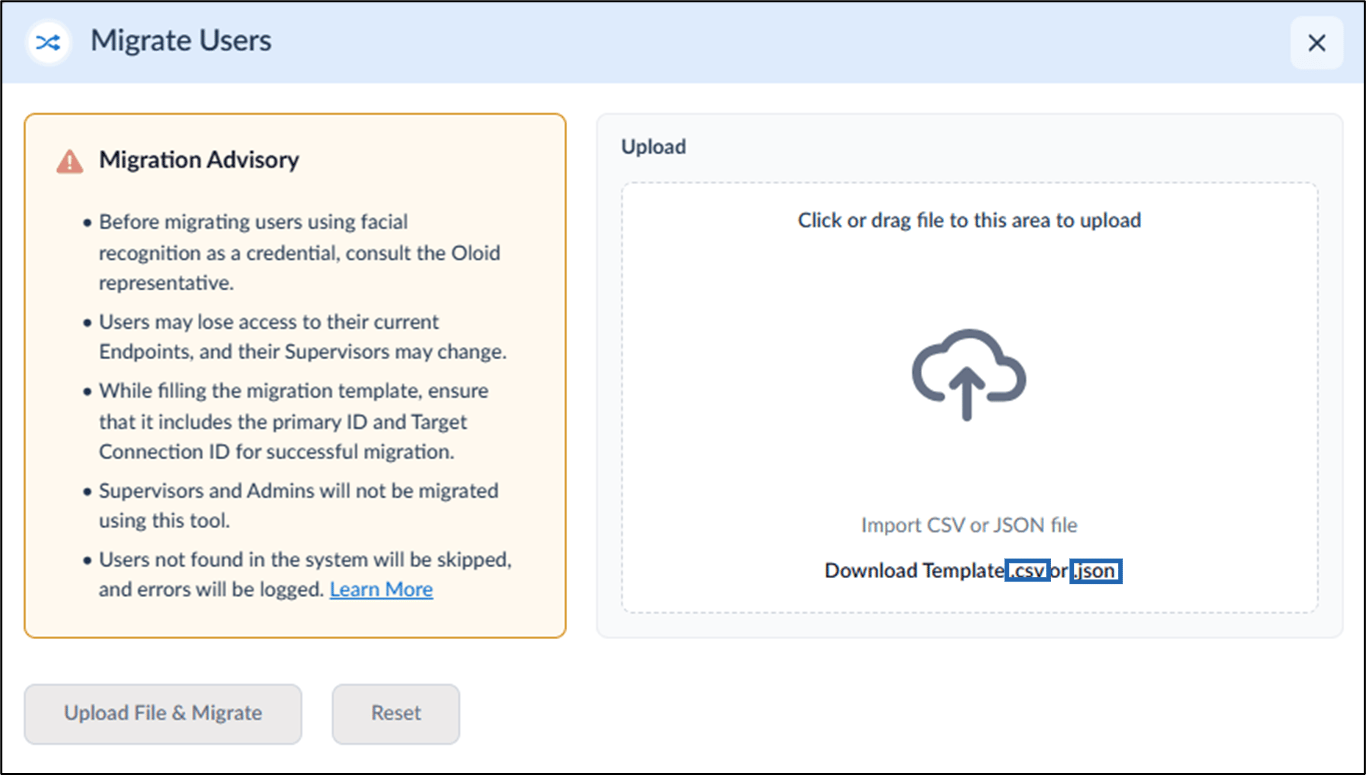Click the "Upload" section label

tap(654, 147)
